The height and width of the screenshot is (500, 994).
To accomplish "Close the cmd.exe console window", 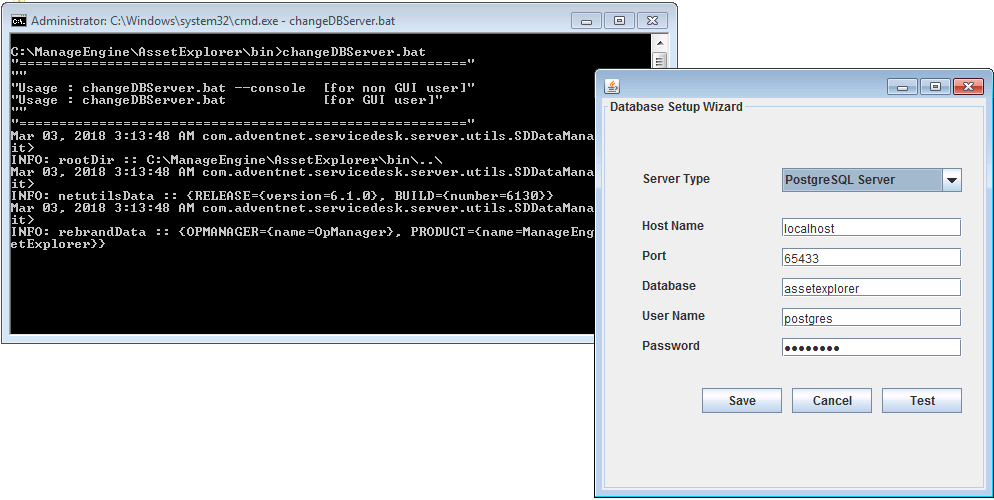I will pyautogui.click(x=652, y=21).
